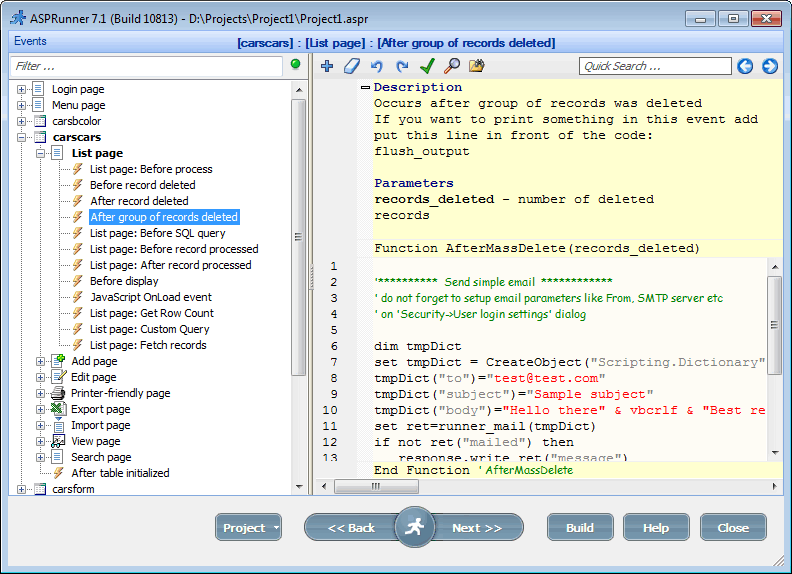Viewport: 792px width, 574px height.
Task: Click lightning icon beside After table initialized
Action: (x=59, y=473)
